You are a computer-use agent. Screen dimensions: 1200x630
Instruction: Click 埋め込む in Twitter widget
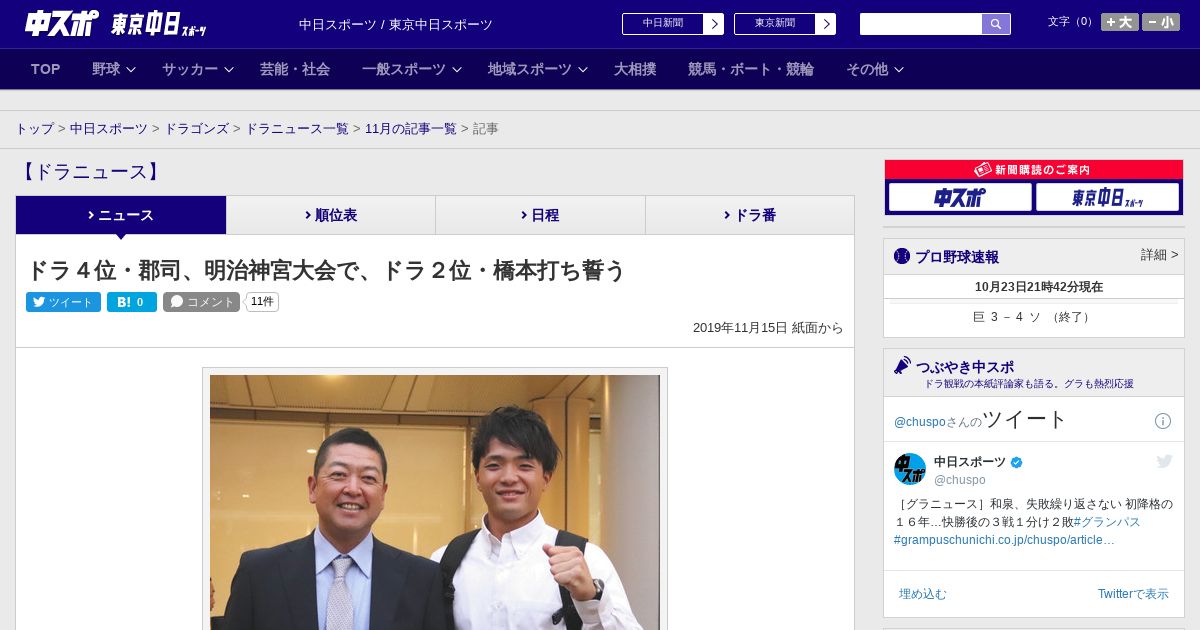(922, 594)
